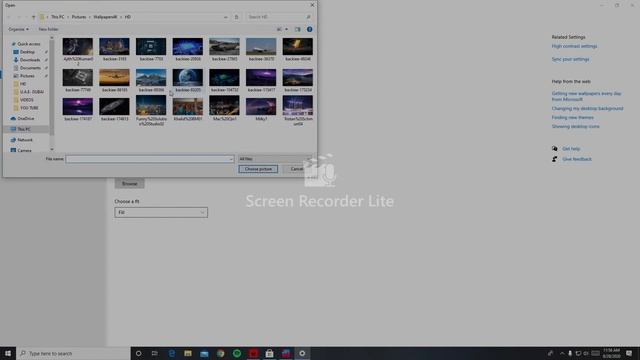Image resolution: width=640 pixels, height=360 pixels.
Task: Open Microsoft Store bag icon on taskbar
Action: 269,353
